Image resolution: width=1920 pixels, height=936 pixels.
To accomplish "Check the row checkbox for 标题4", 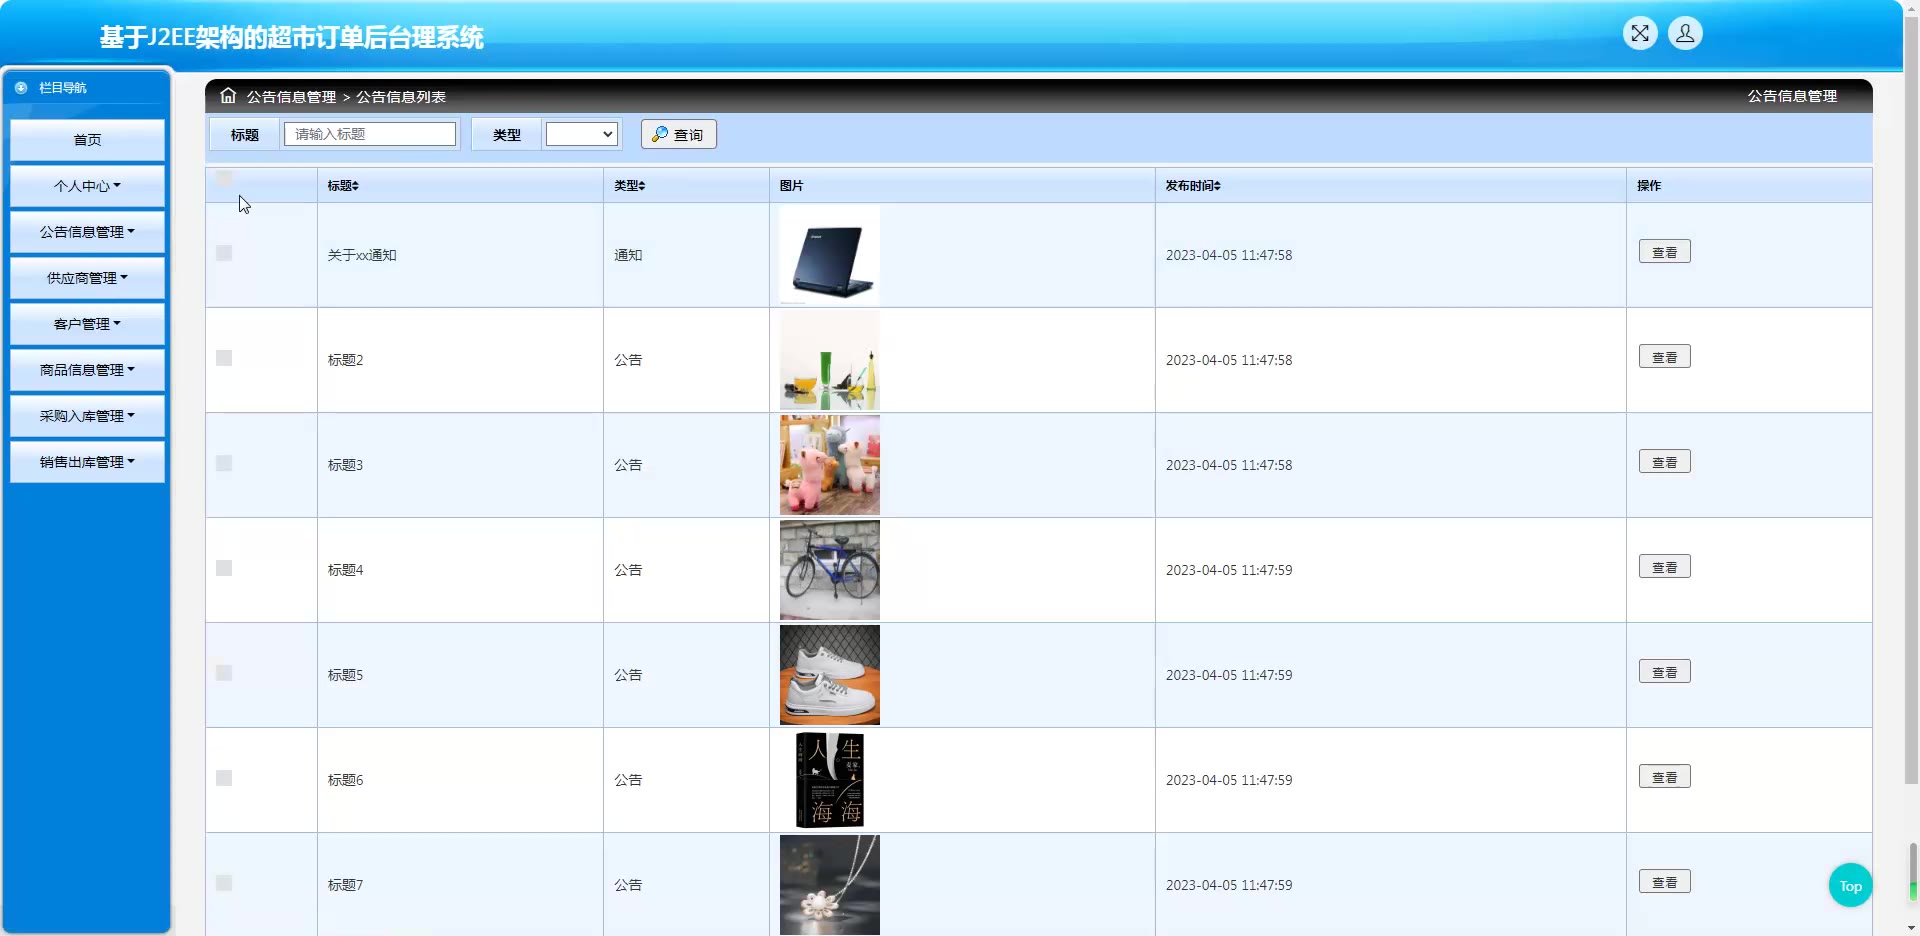I will [224, 568].
